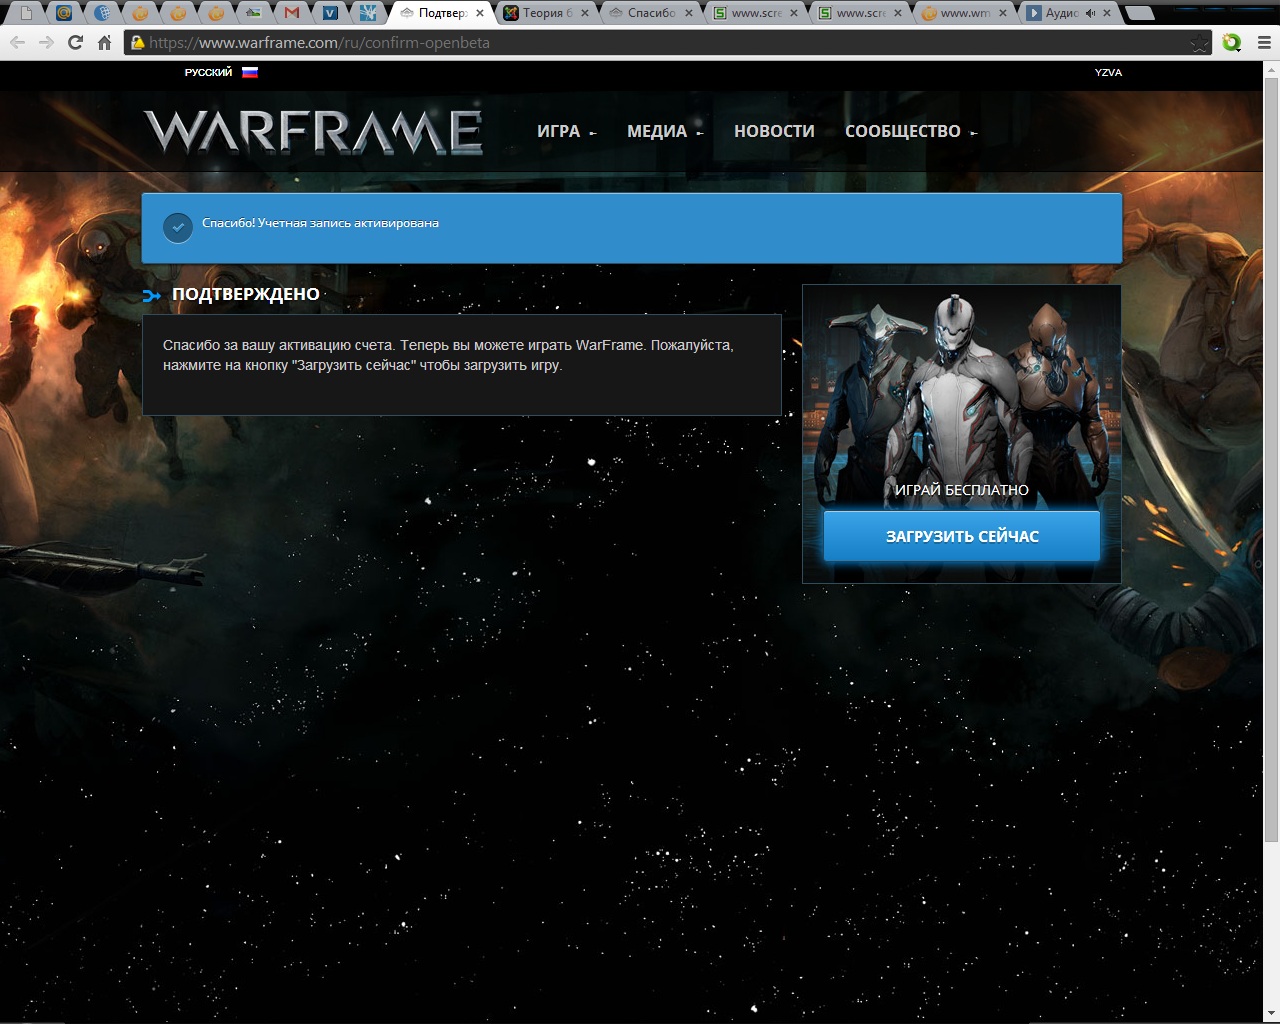Switch to the pinned @ mail tab
The width and height of the screenshot is (1280, 1024).
click(65, 13)
